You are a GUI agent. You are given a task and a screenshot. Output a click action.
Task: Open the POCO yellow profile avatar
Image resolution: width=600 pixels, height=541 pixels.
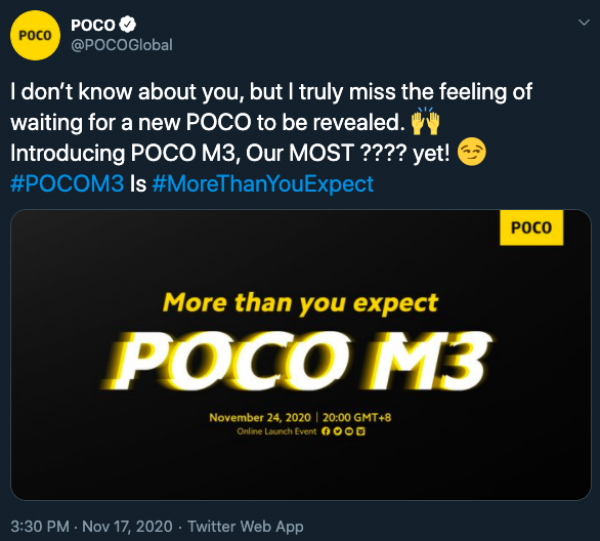35,35
